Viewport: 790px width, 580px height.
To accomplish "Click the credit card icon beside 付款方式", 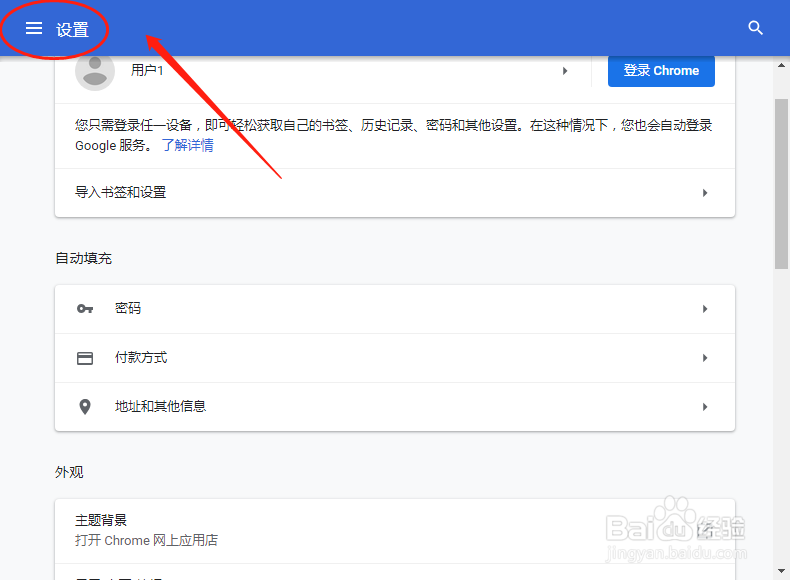I will coord(85,358).
